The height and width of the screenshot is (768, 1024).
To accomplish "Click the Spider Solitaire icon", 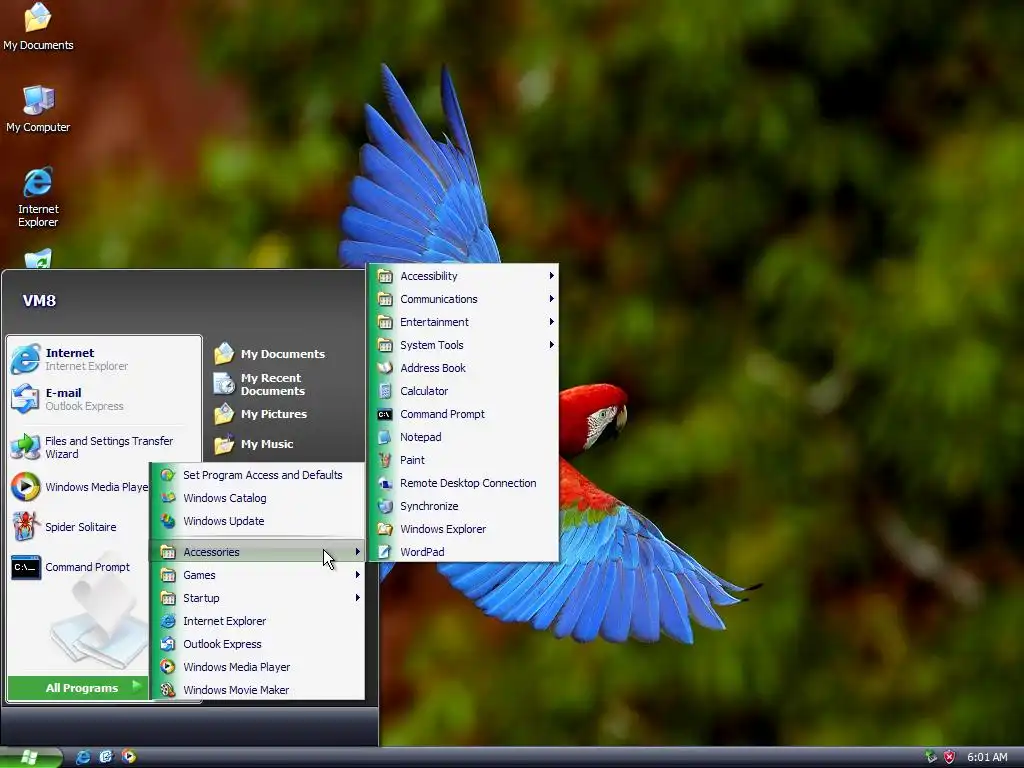I will tap(25, 526).
